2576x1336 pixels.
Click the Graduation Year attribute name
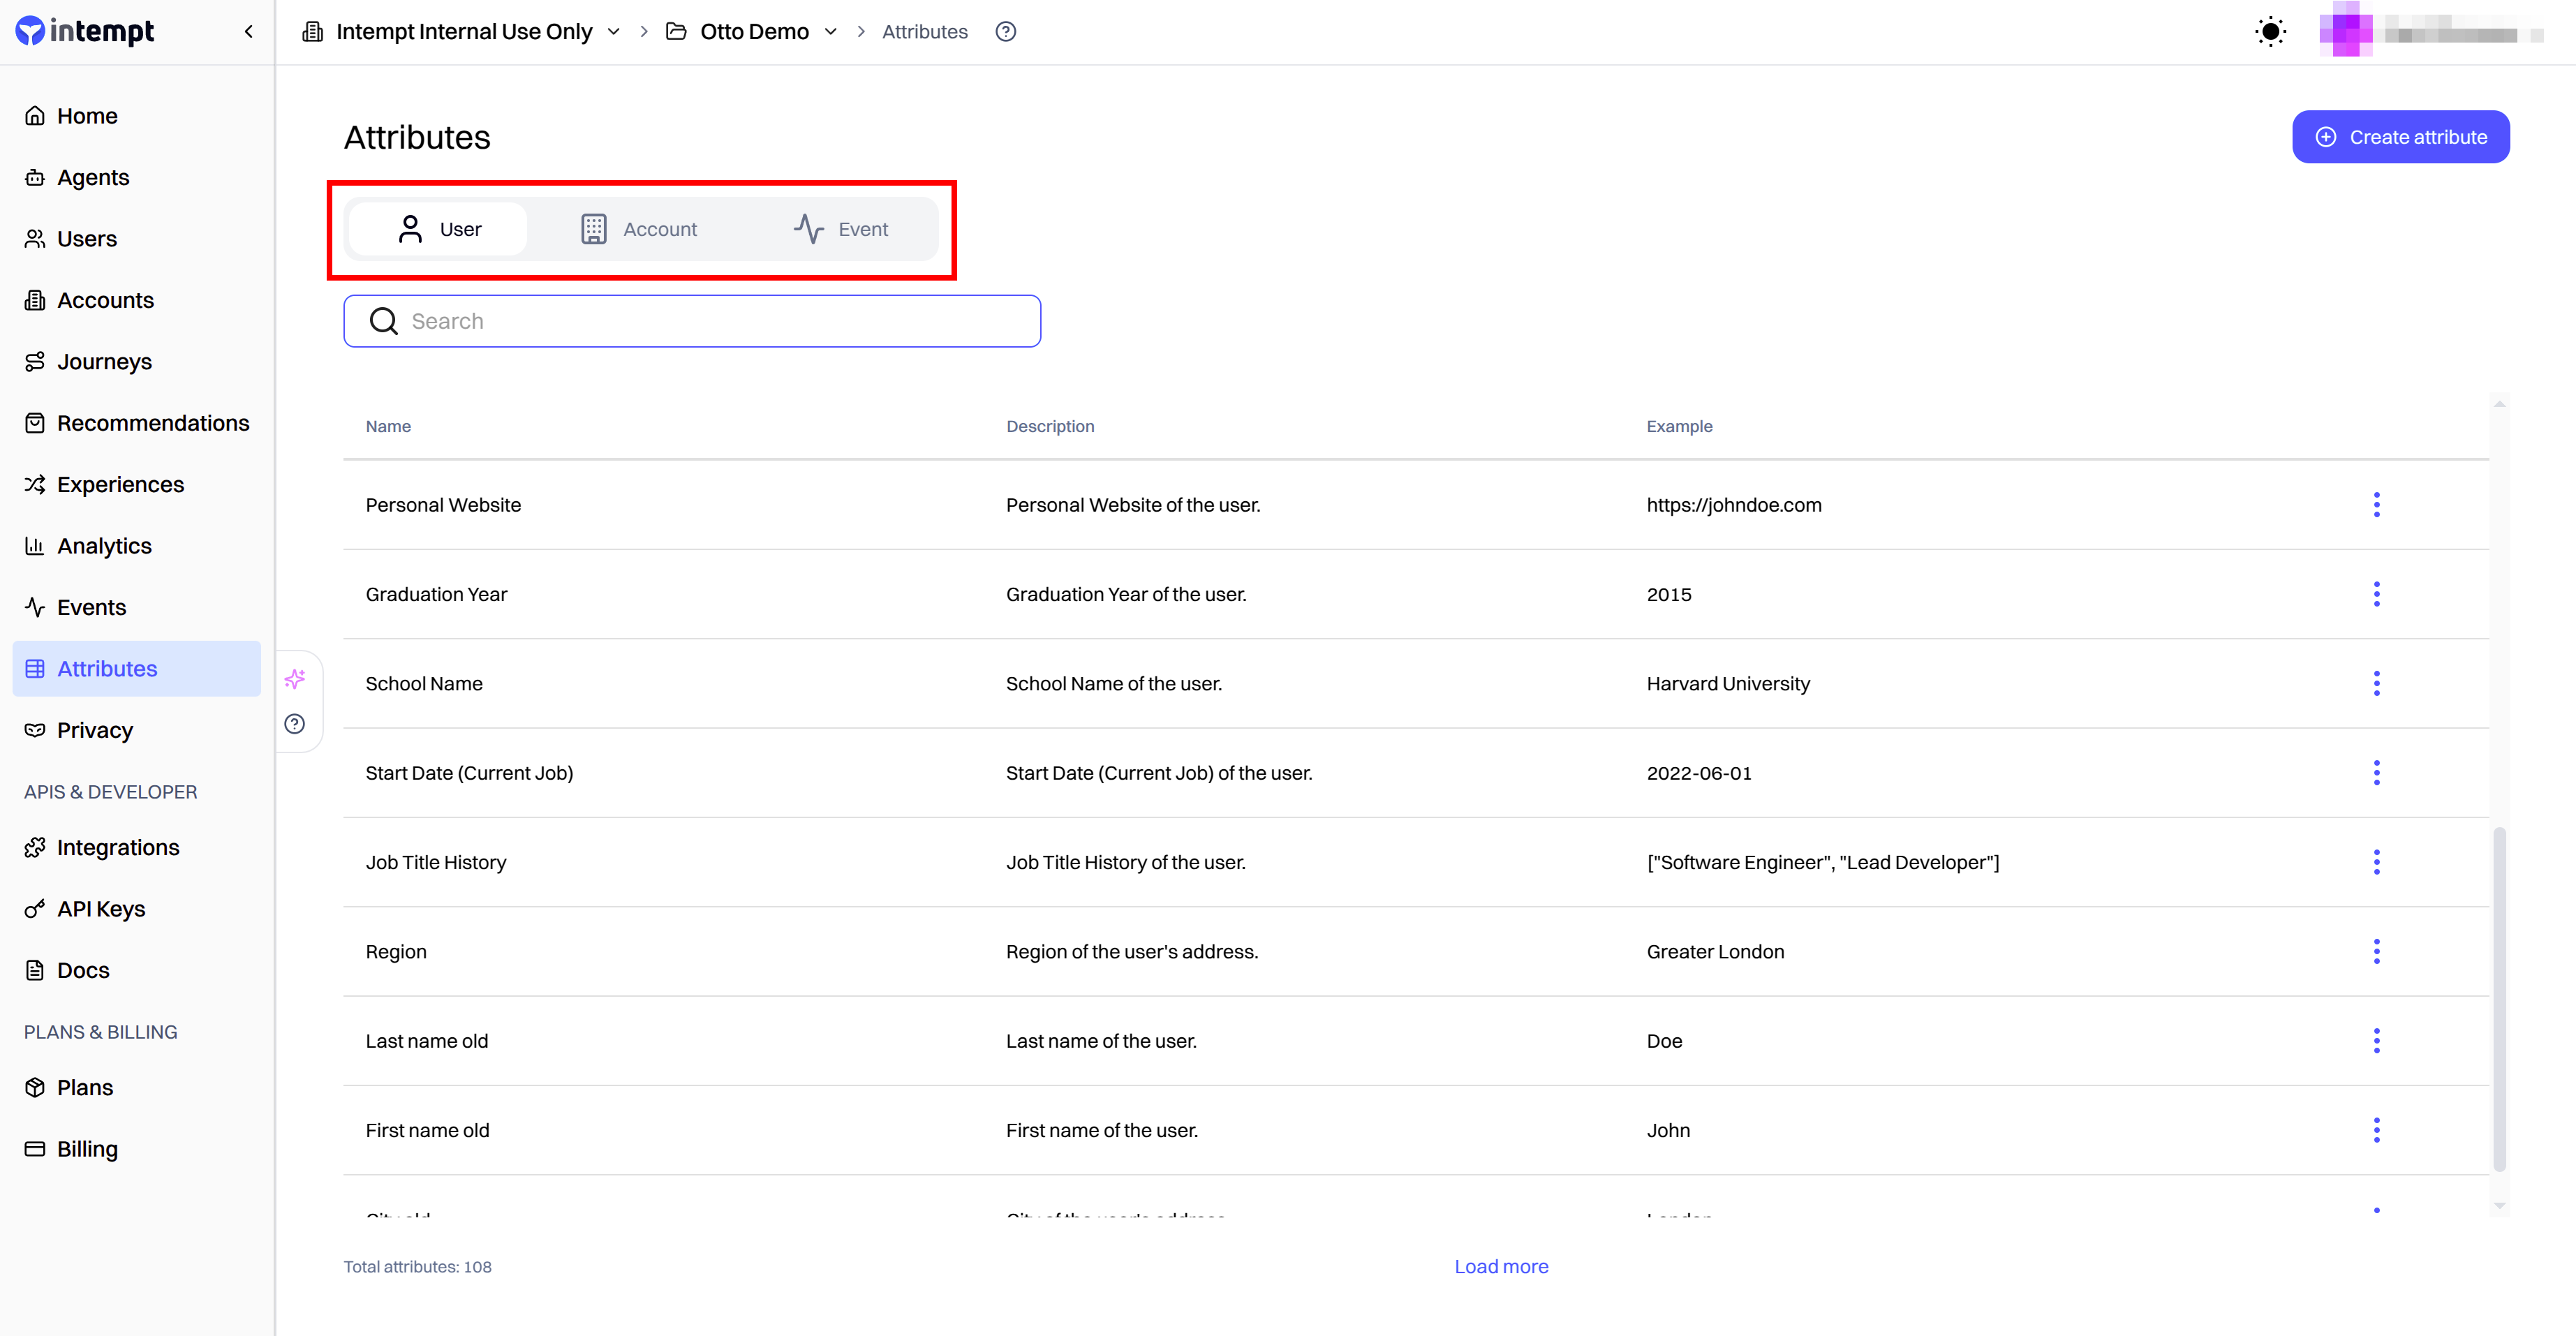click(x=436, y=594)
